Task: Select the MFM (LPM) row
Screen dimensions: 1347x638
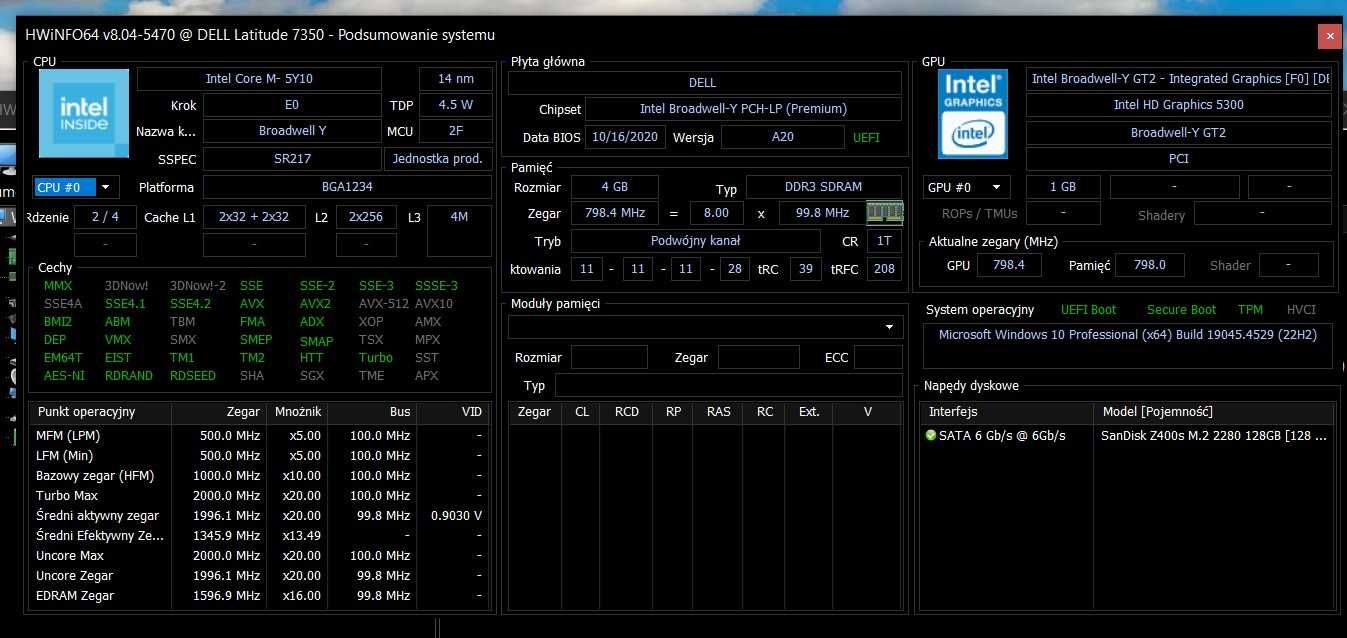Action: [x=259, y=435]
